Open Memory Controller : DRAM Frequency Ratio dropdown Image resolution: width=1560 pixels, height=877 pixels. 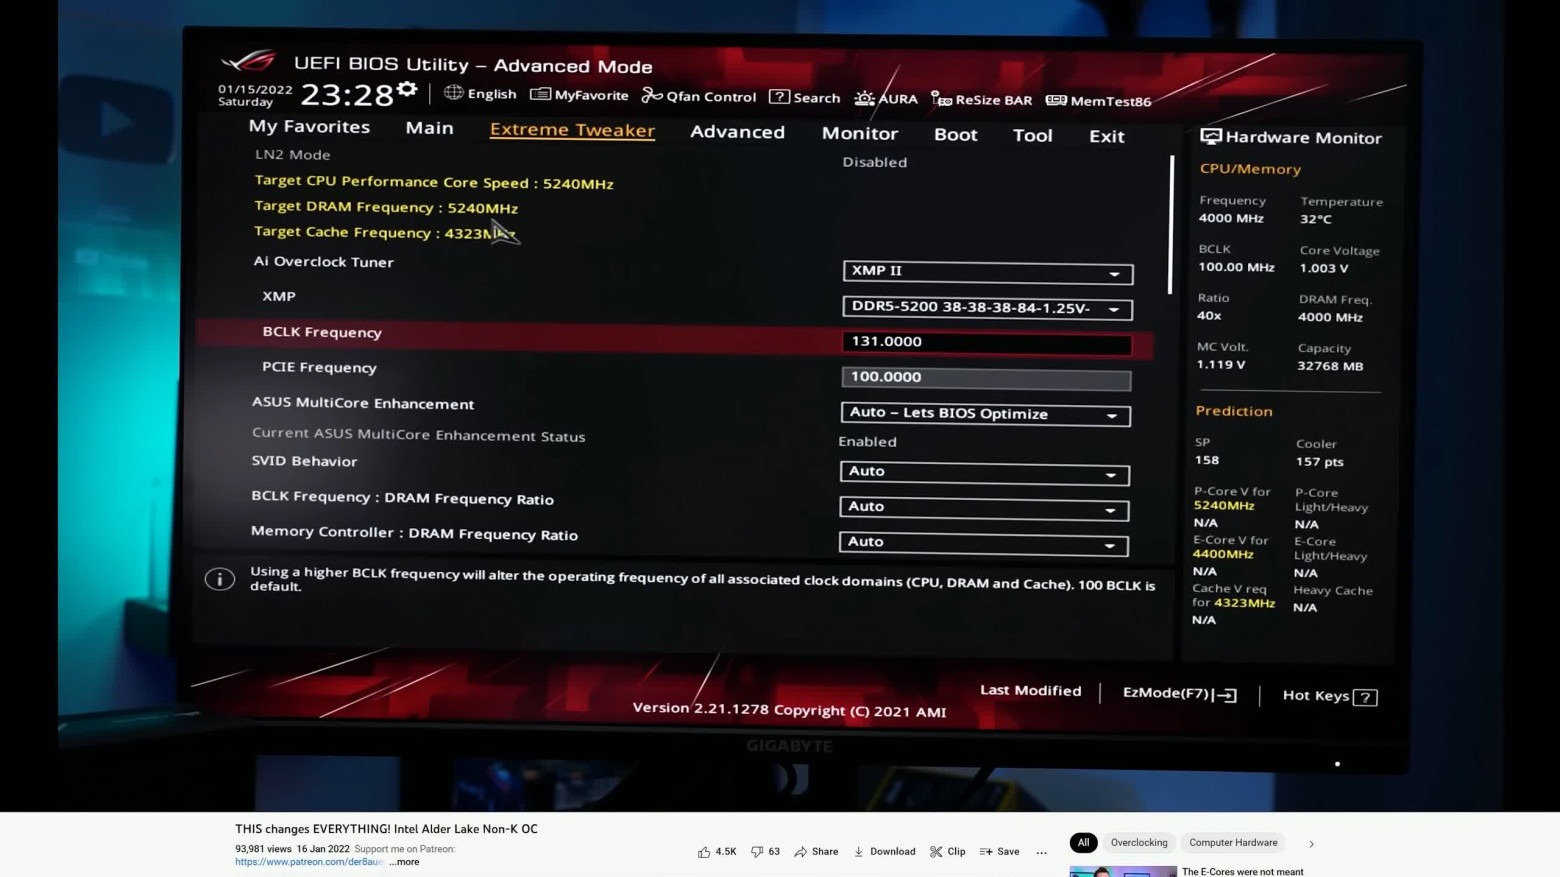click(983, 543)
